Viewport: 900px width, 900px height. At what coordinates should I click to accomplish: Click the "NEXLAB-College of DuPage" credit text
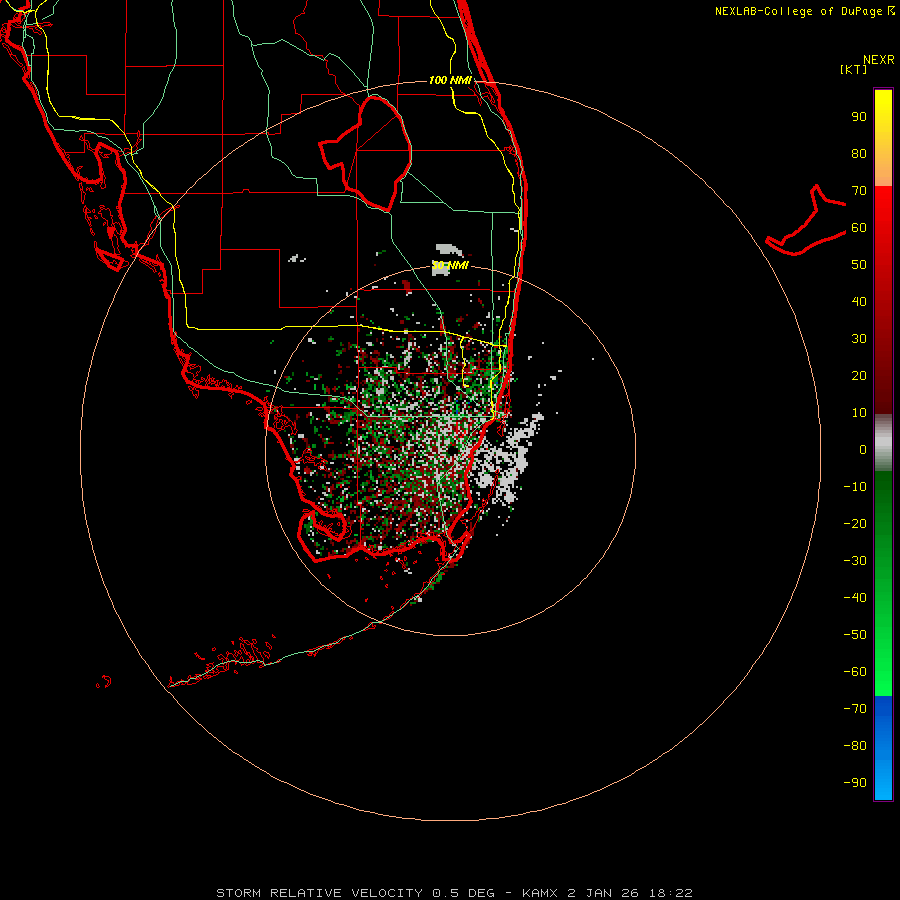[x=798, y=11]
